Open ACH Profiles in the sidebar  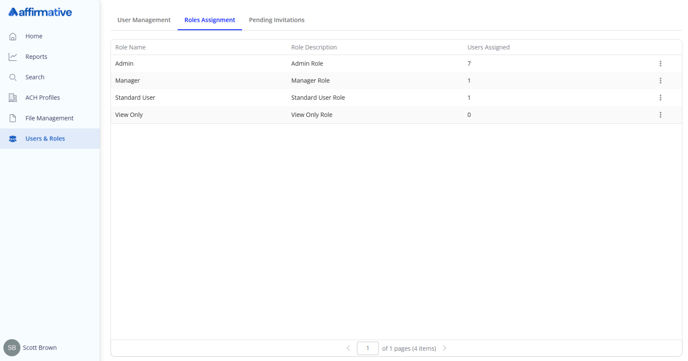[x=50, y=97]
